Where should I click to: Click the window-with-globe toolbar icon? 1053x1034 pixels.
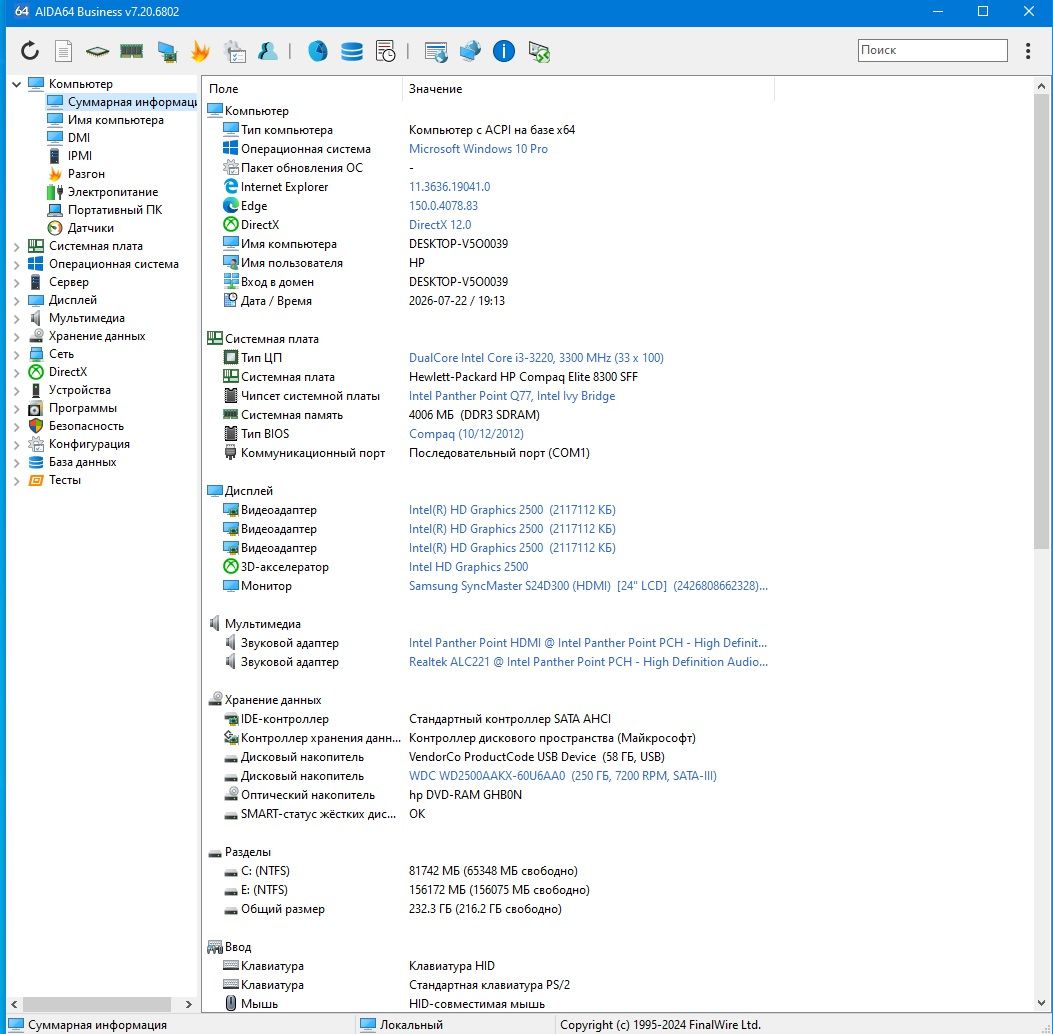(x=436, y=52)
